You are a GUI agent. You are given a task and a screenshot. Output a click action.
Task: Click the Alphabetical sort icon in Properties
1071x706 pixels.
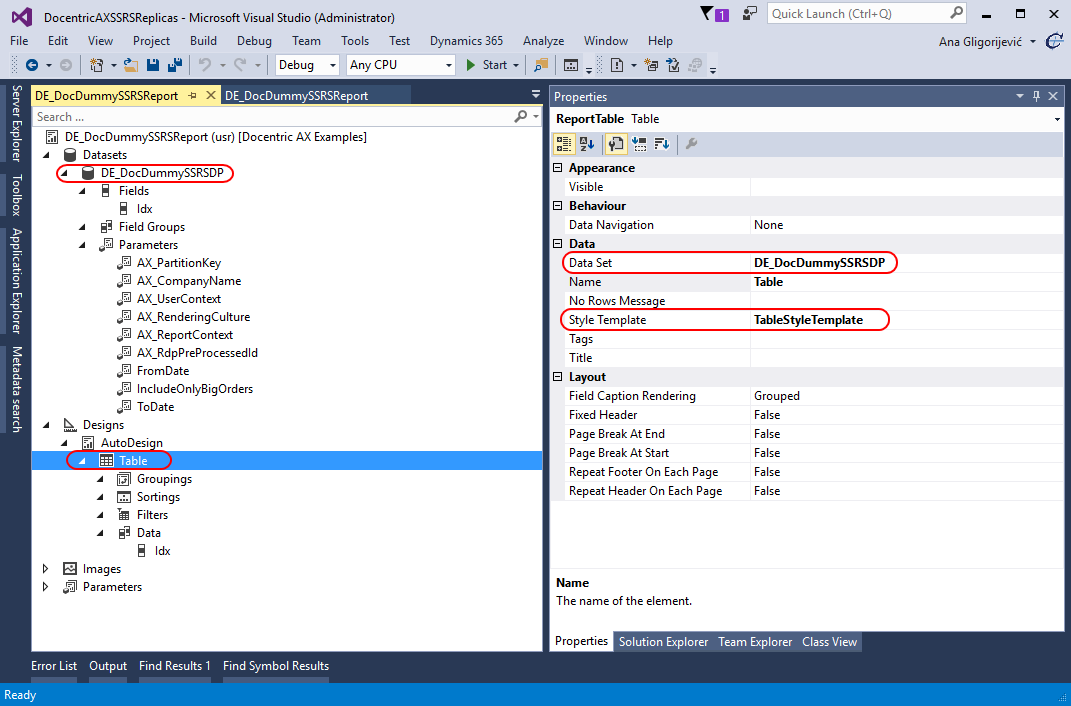coord(587,144)
